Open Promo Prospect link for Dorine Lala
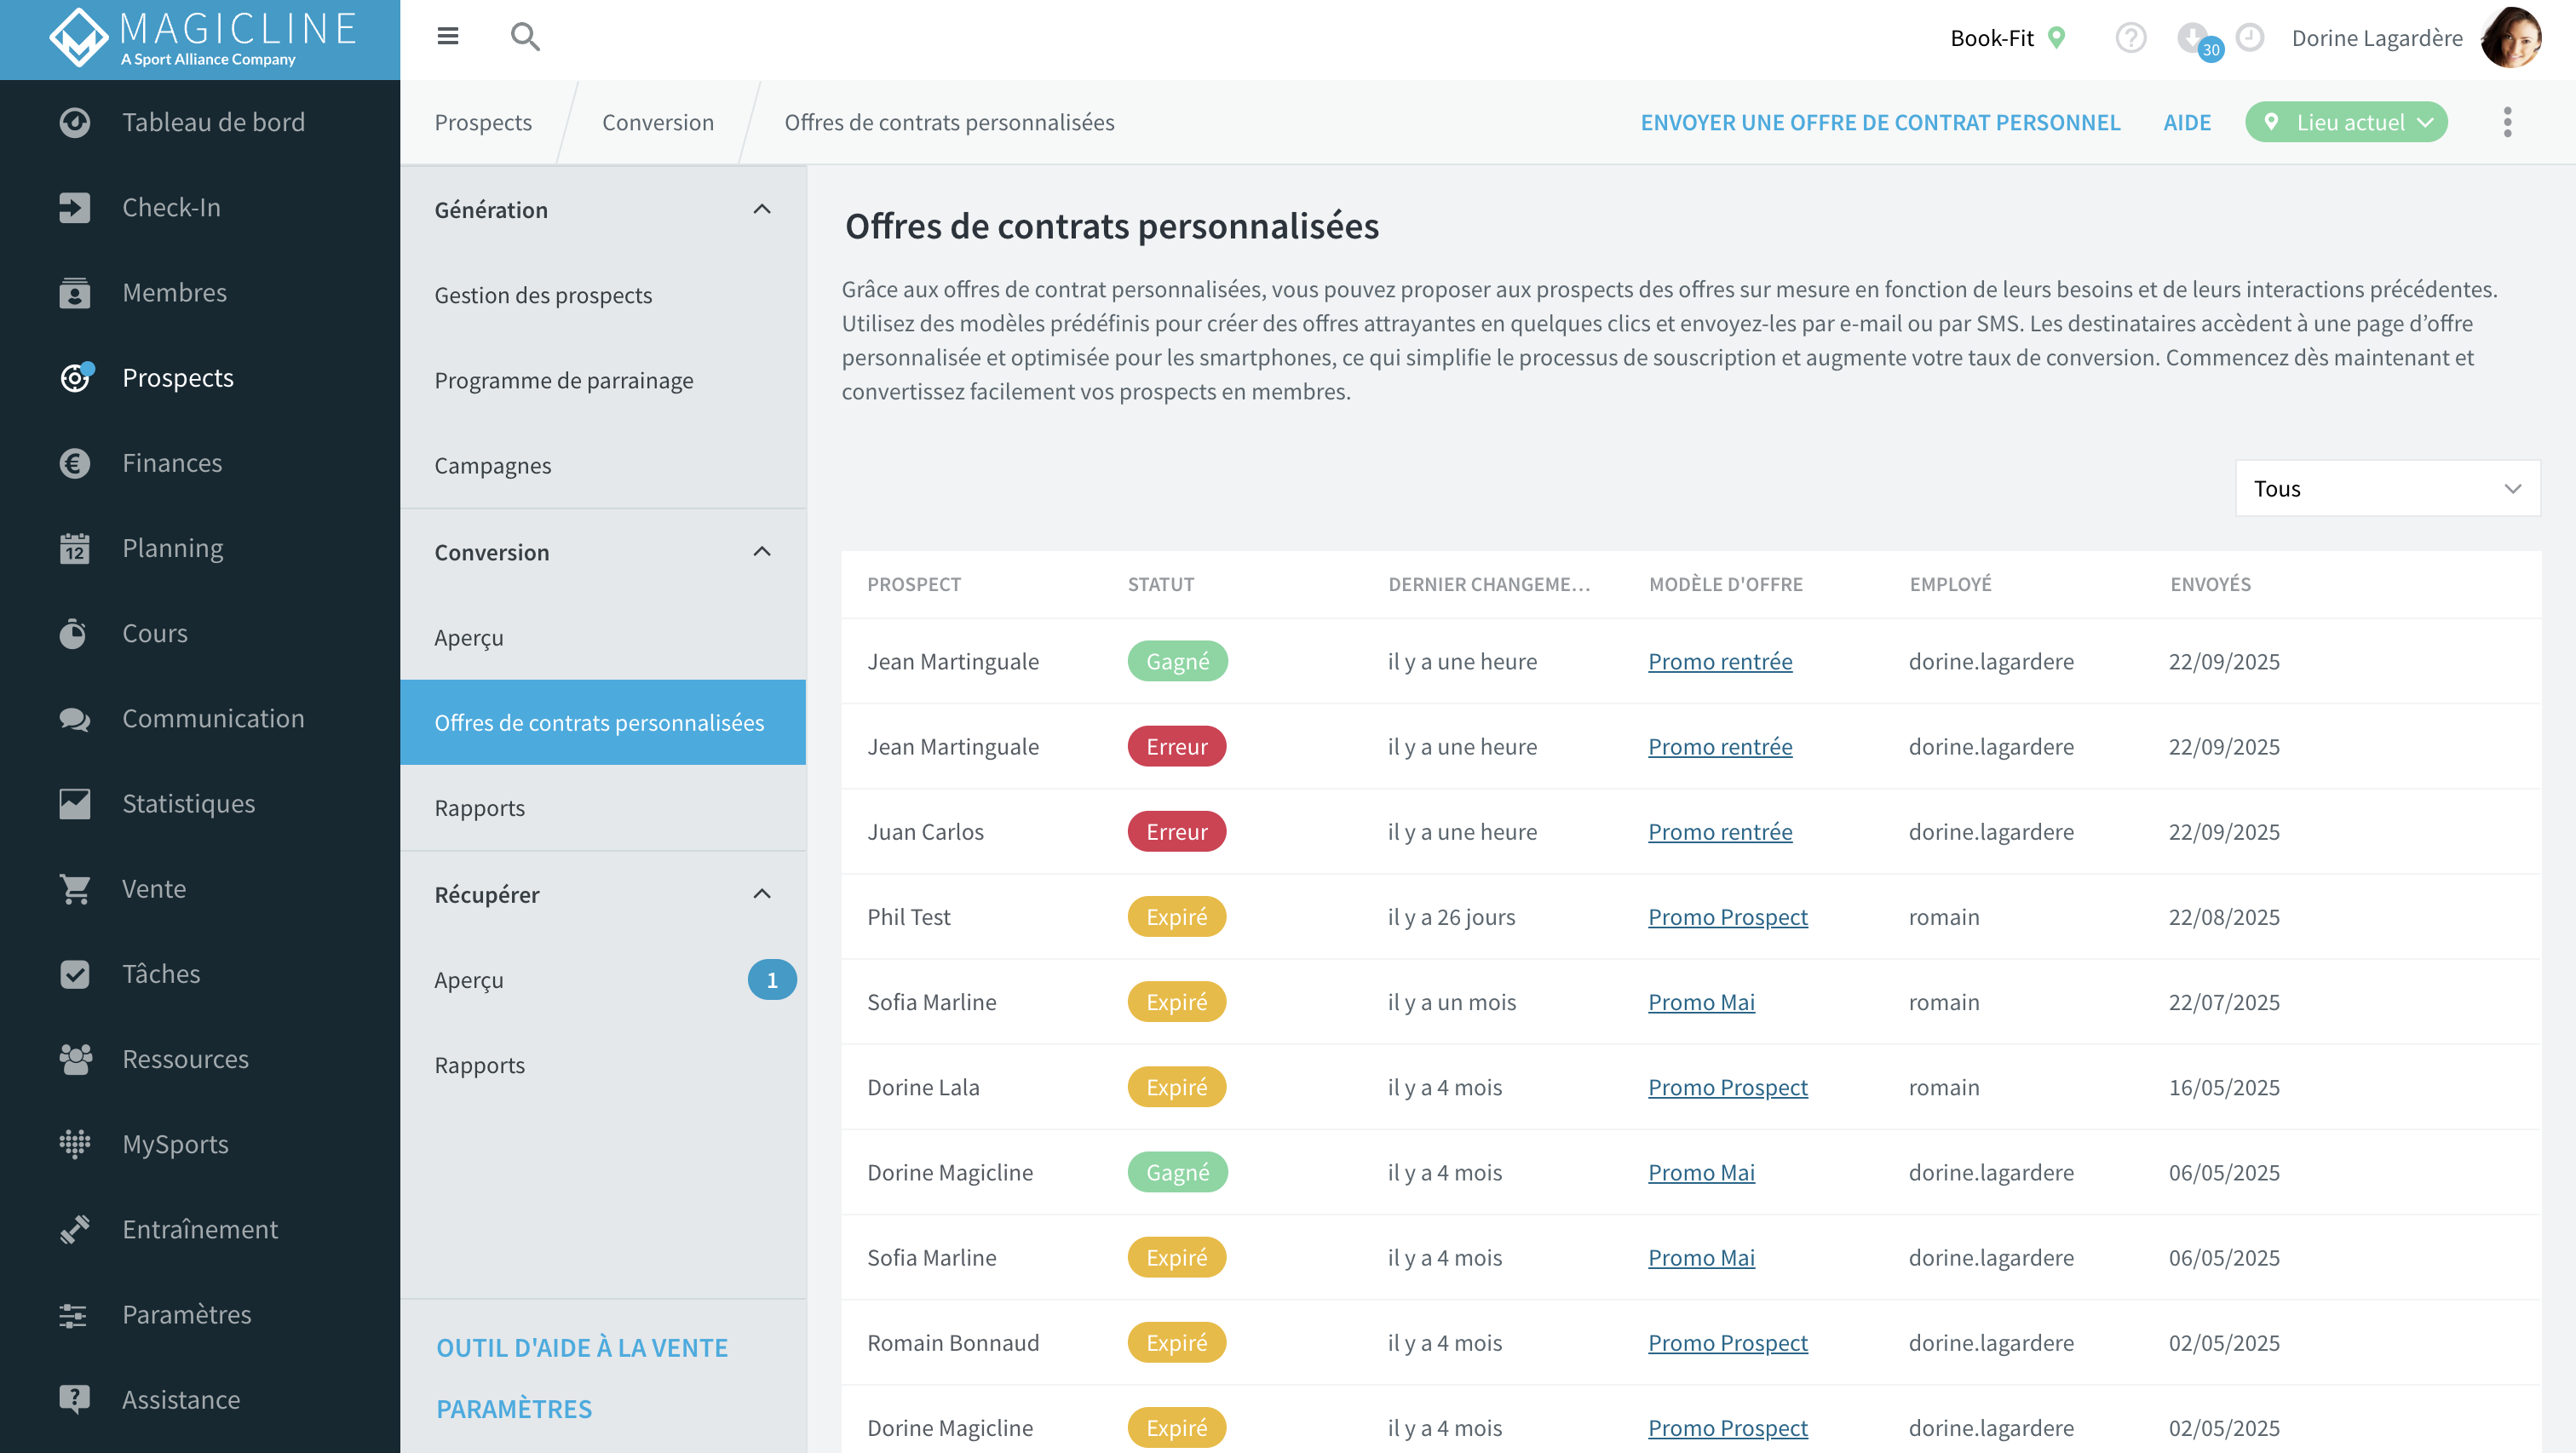The image size is (2576, 1453). (x=1728, y=1087)
